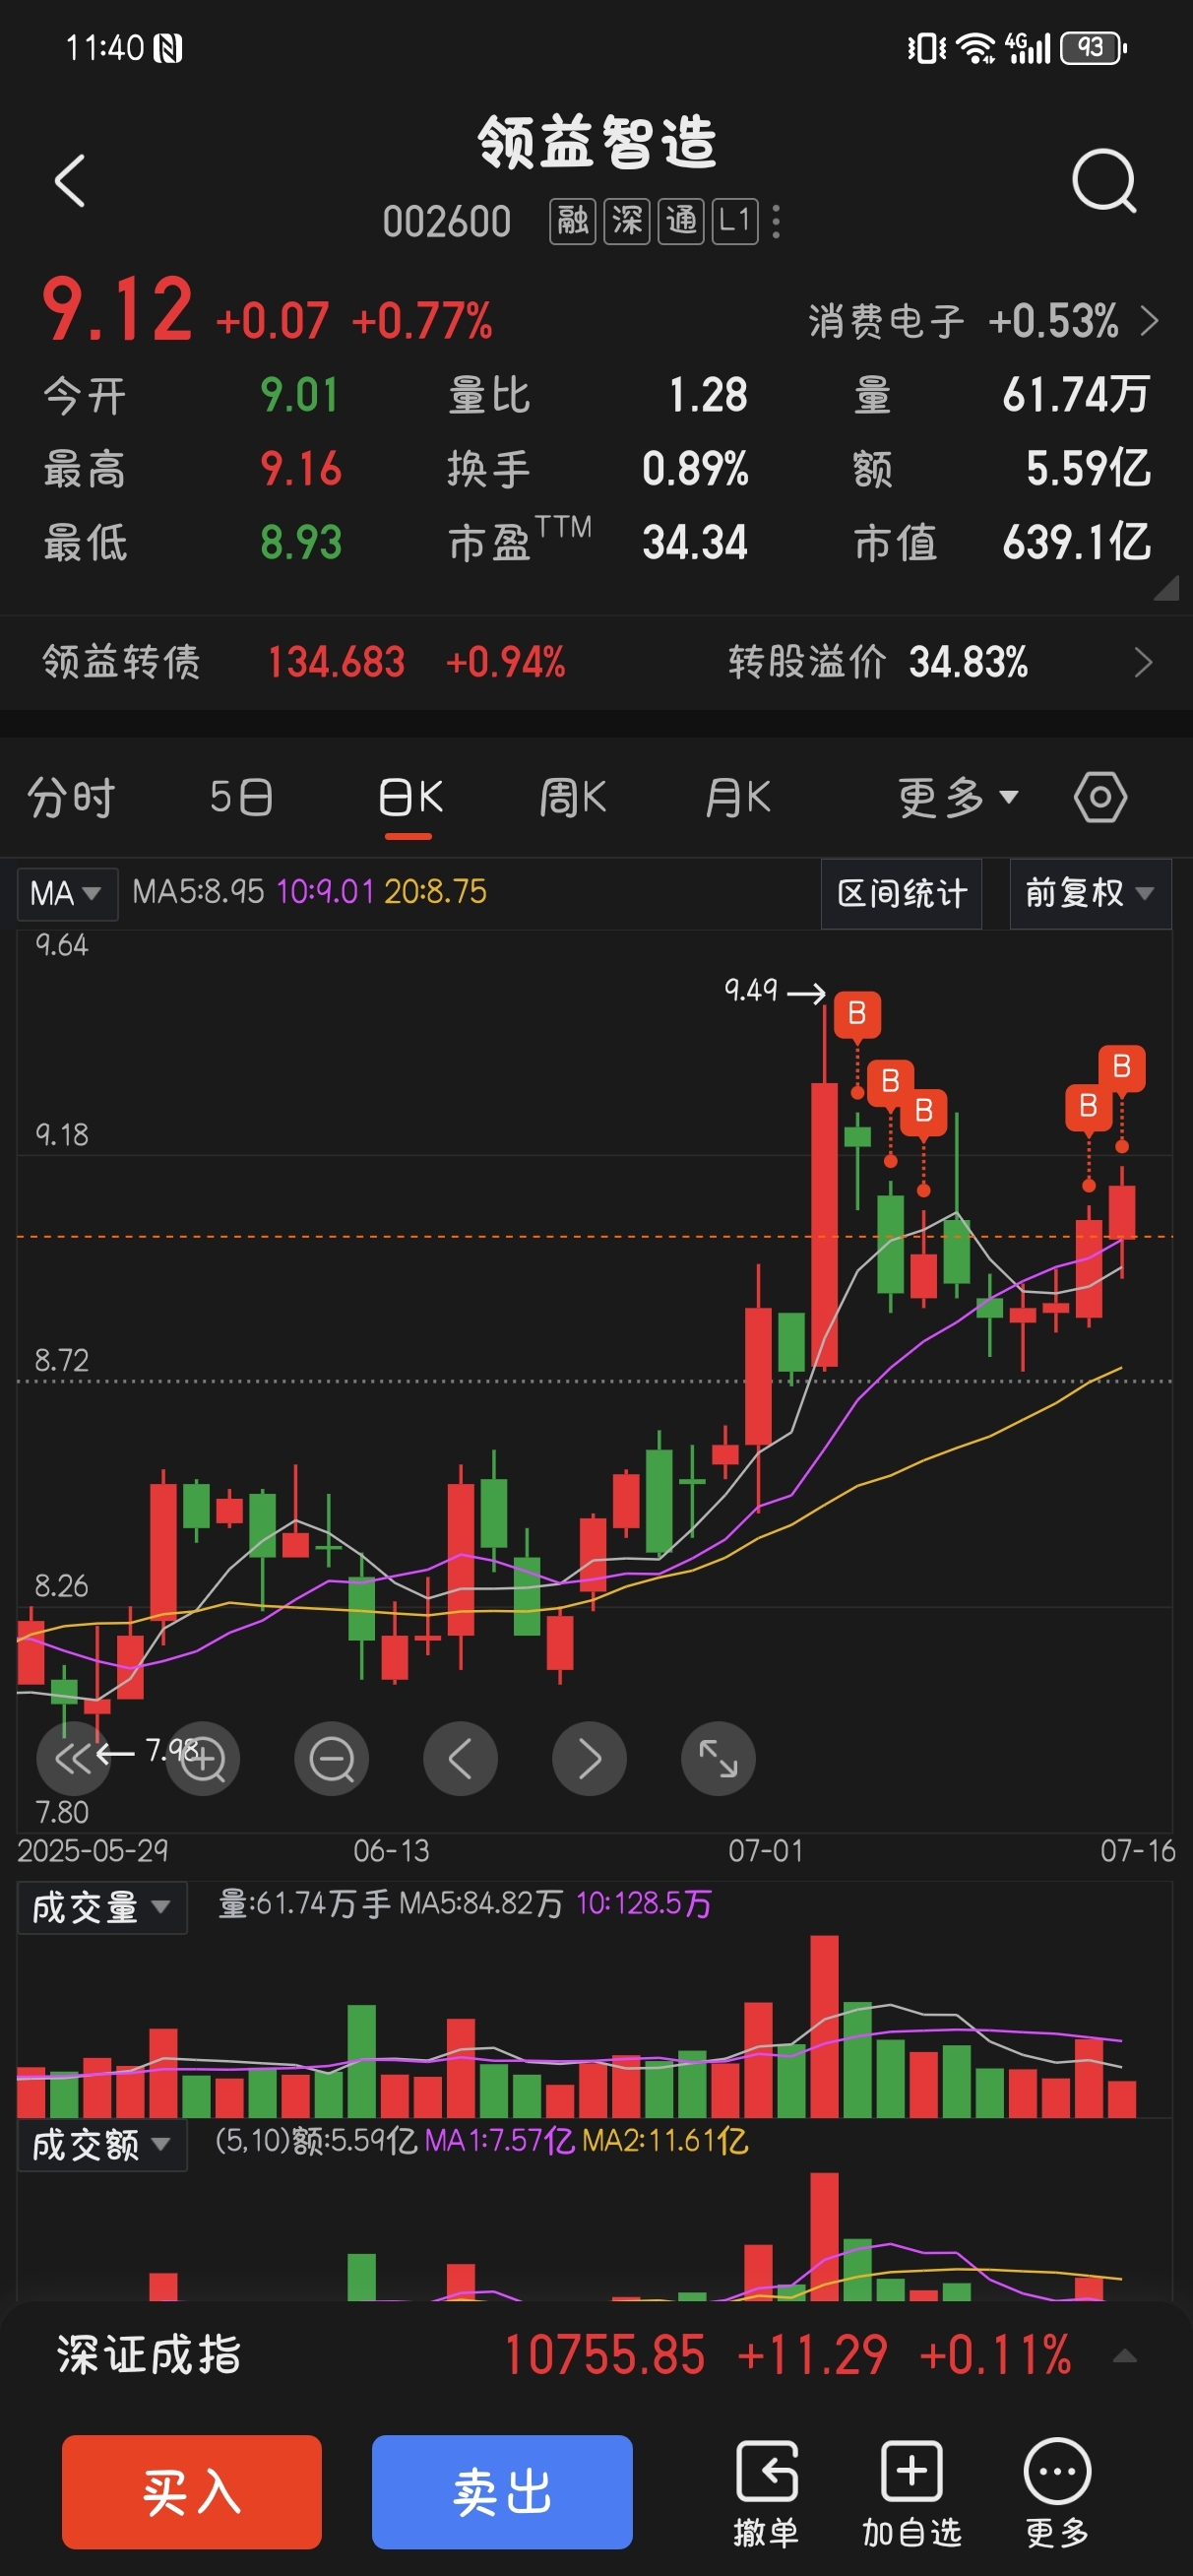Image resolution: width=1193 pixels, height=2576 pixels.
Task: Jump to earliest data double-arrow button
Action: (73, 1758)
